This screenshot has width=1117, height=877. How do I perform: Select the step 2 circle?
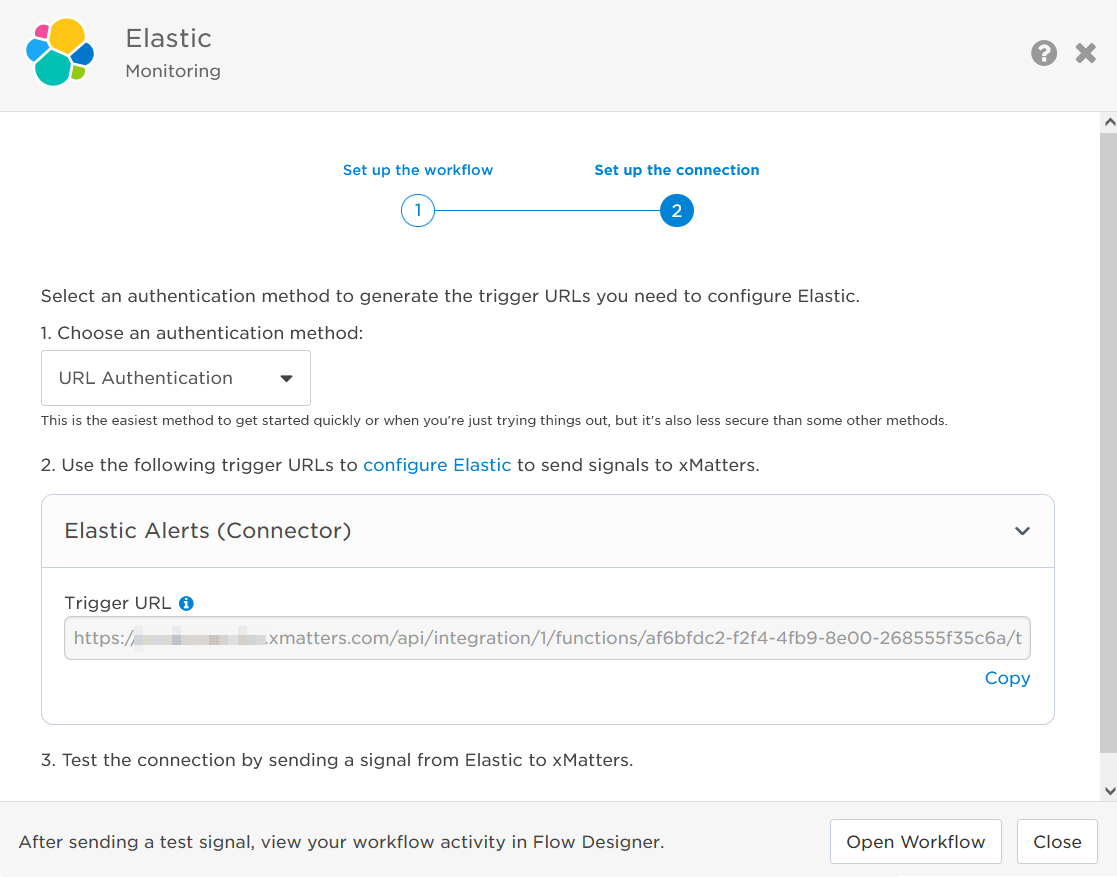tap(677, 211)
